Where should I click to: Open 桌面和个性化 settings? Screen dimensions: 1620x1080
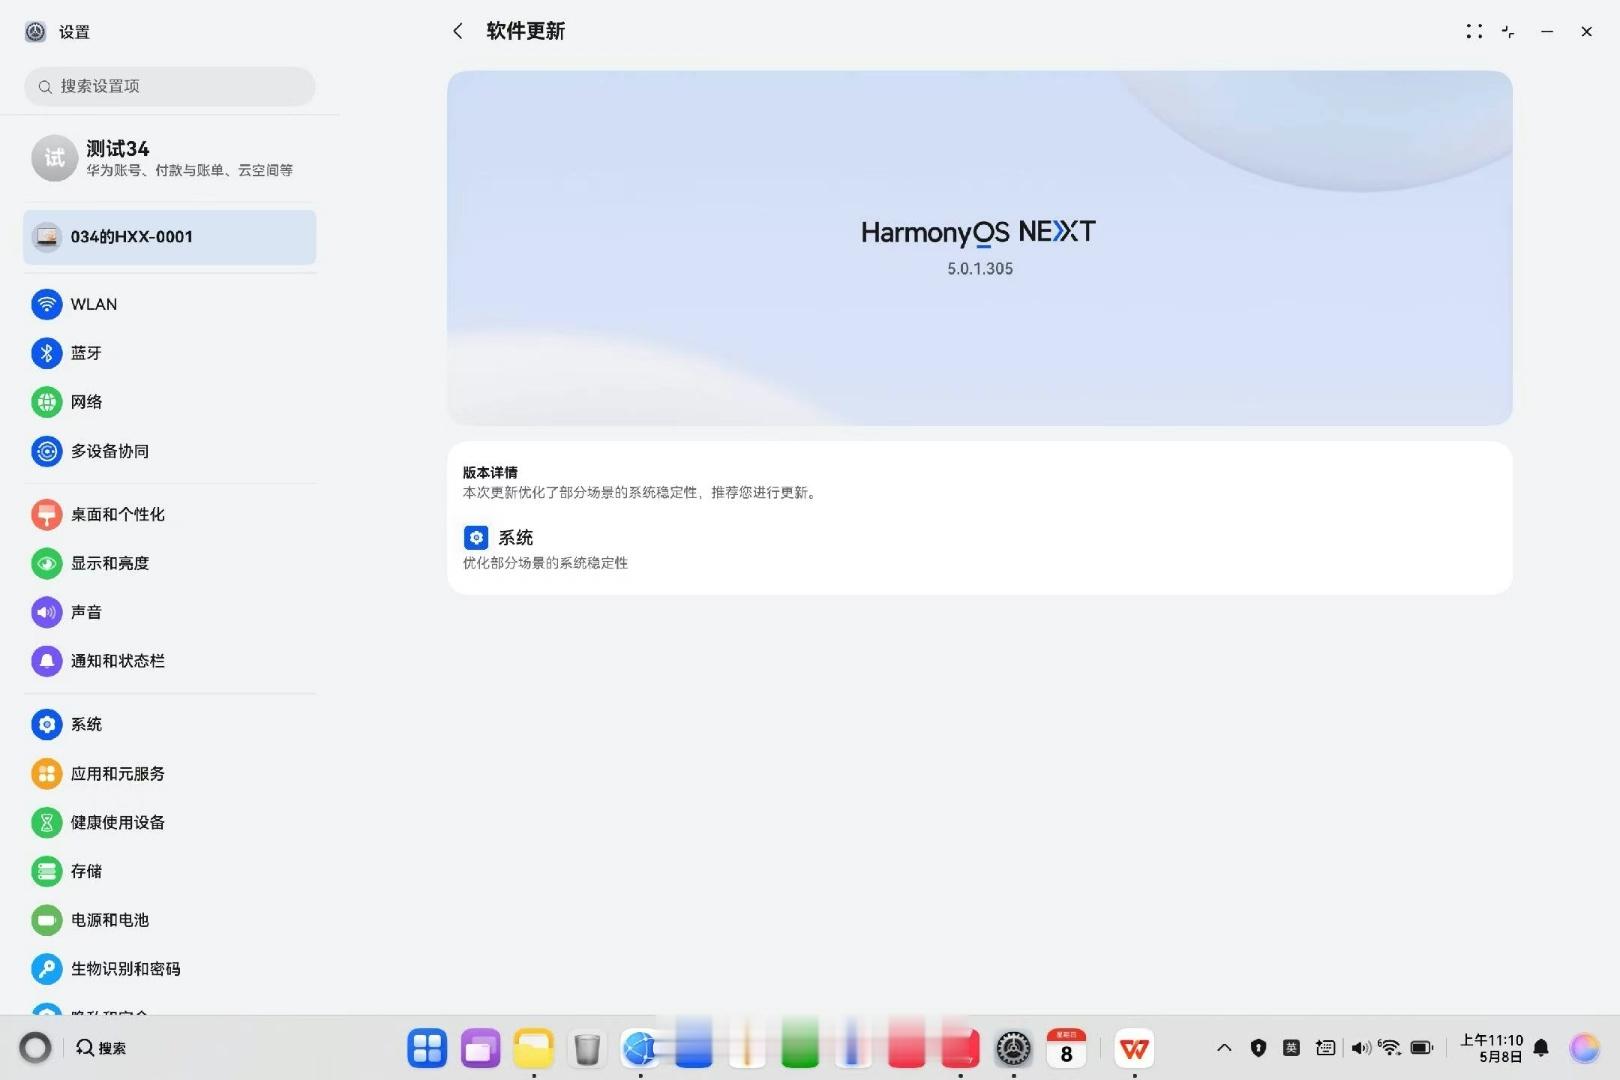coord(170,514)
